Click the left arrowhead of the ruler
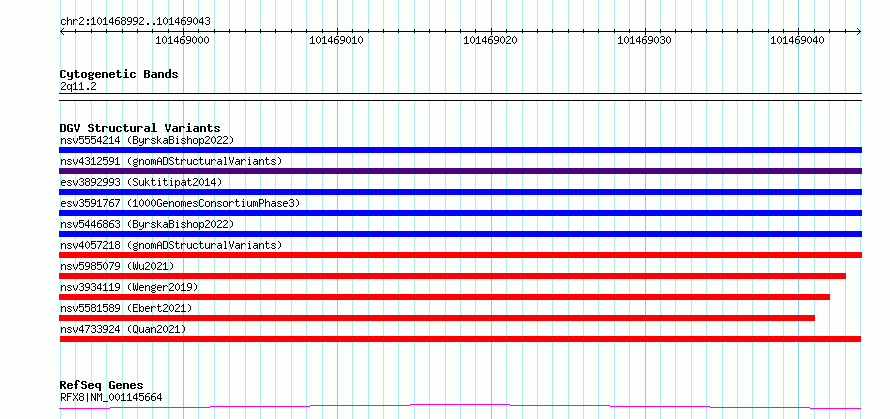 [62, 31]
